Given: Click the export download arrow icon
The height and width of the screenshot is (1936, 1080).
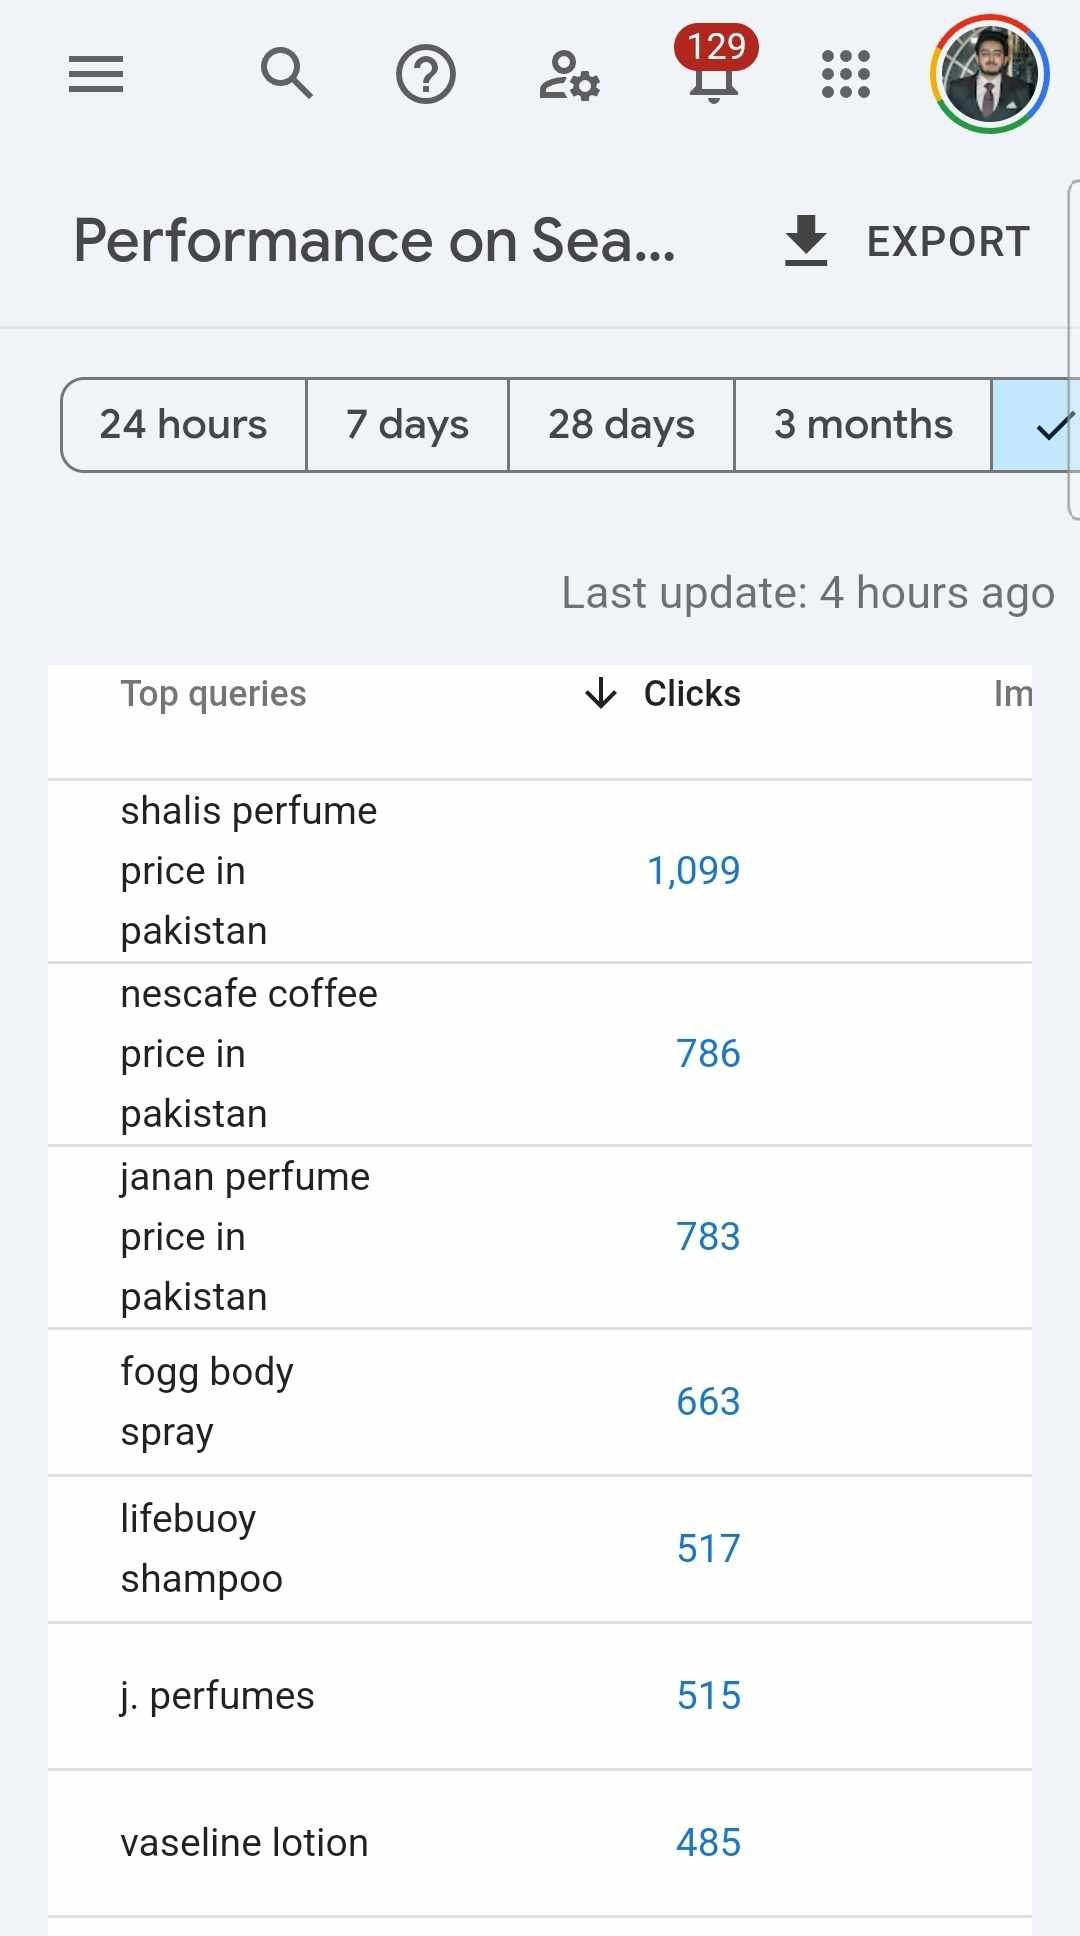Looking at the screenshot, I should tap(806, 241).
